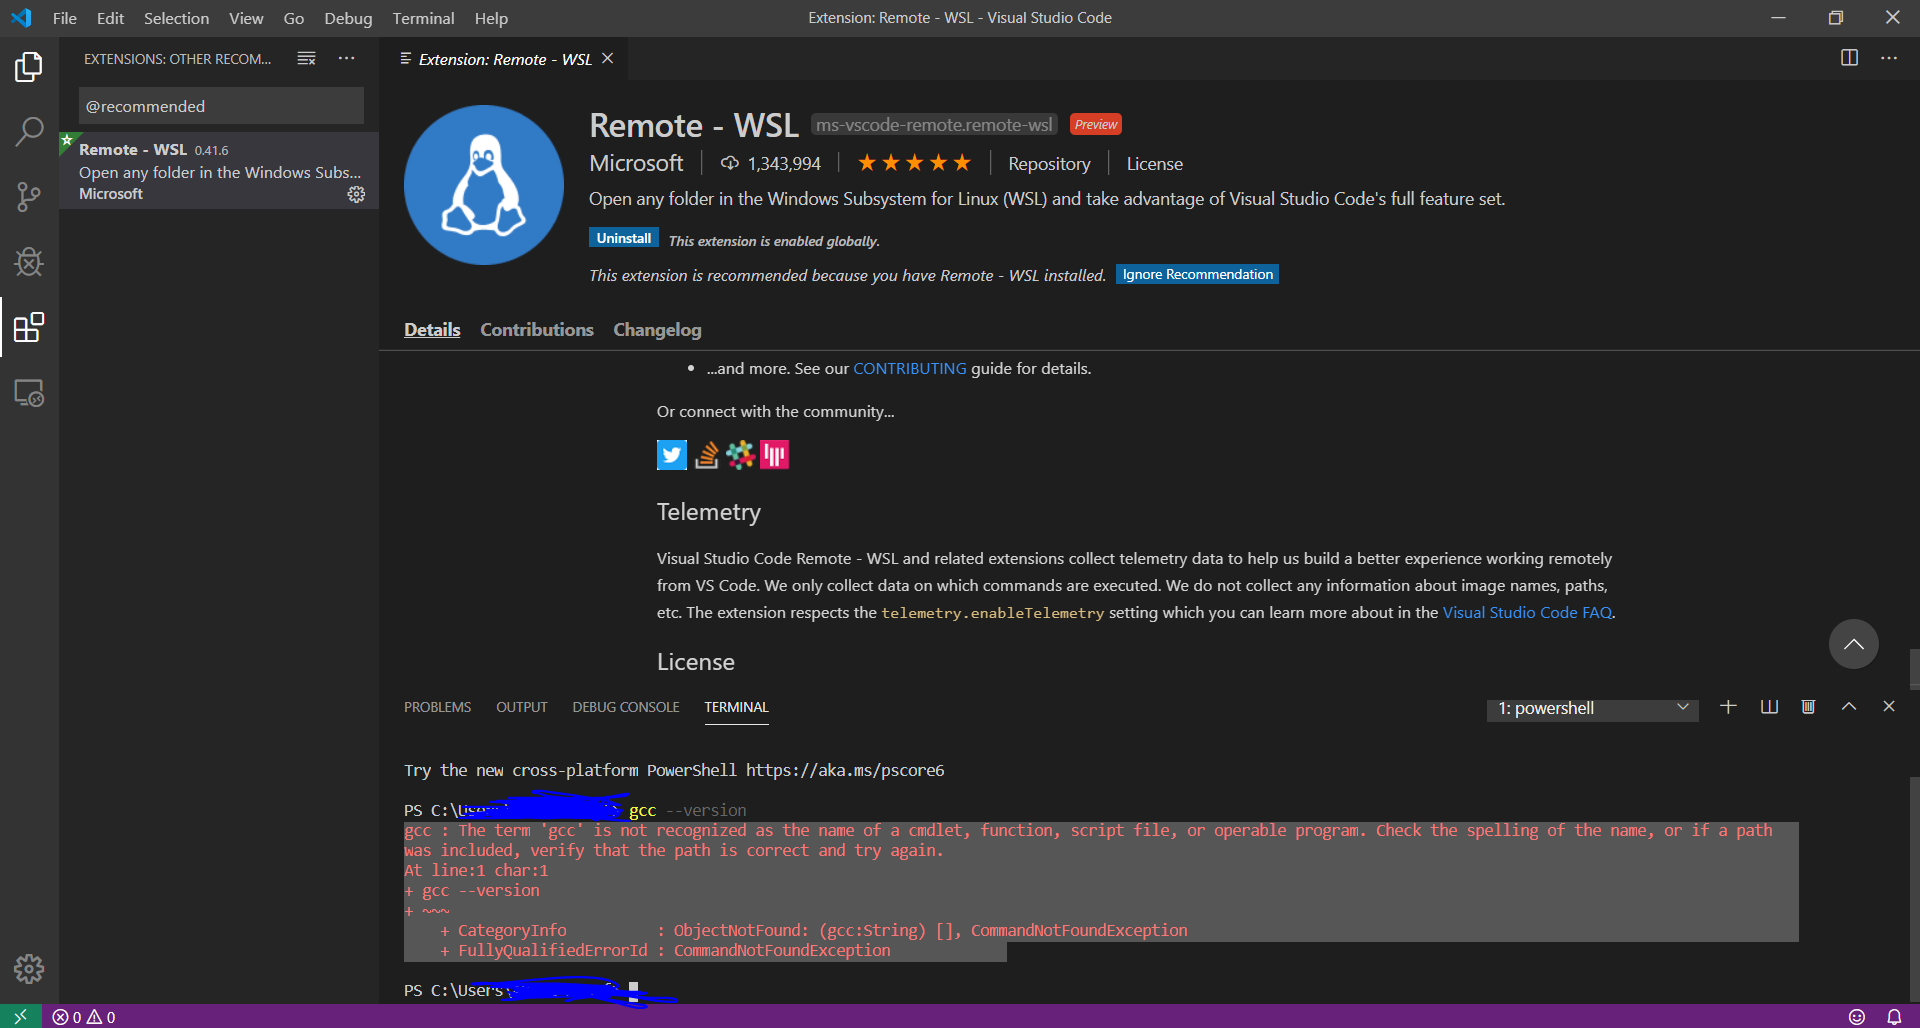The width and height of the screenshot is (1920, 1028).
Task: Open the Microsoft publisher link
Action: (x=636, y=163)
